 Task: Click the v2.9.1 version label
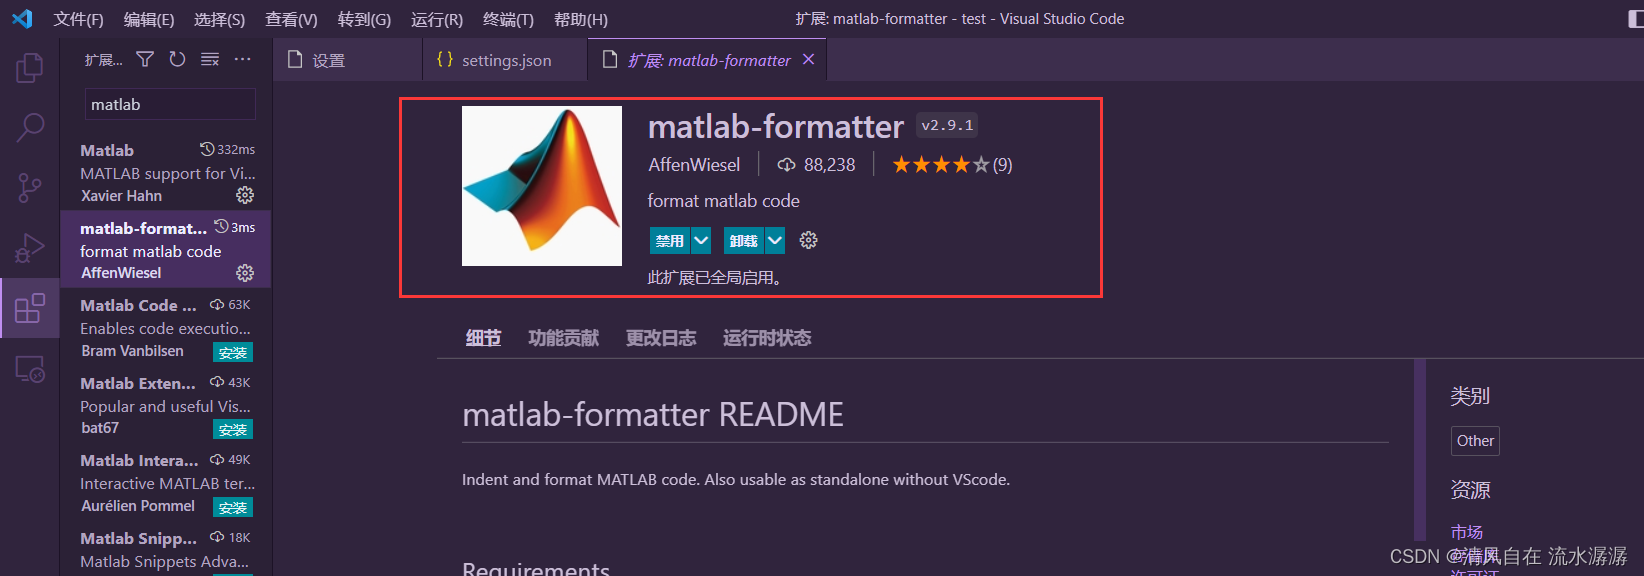click(947, 125)
